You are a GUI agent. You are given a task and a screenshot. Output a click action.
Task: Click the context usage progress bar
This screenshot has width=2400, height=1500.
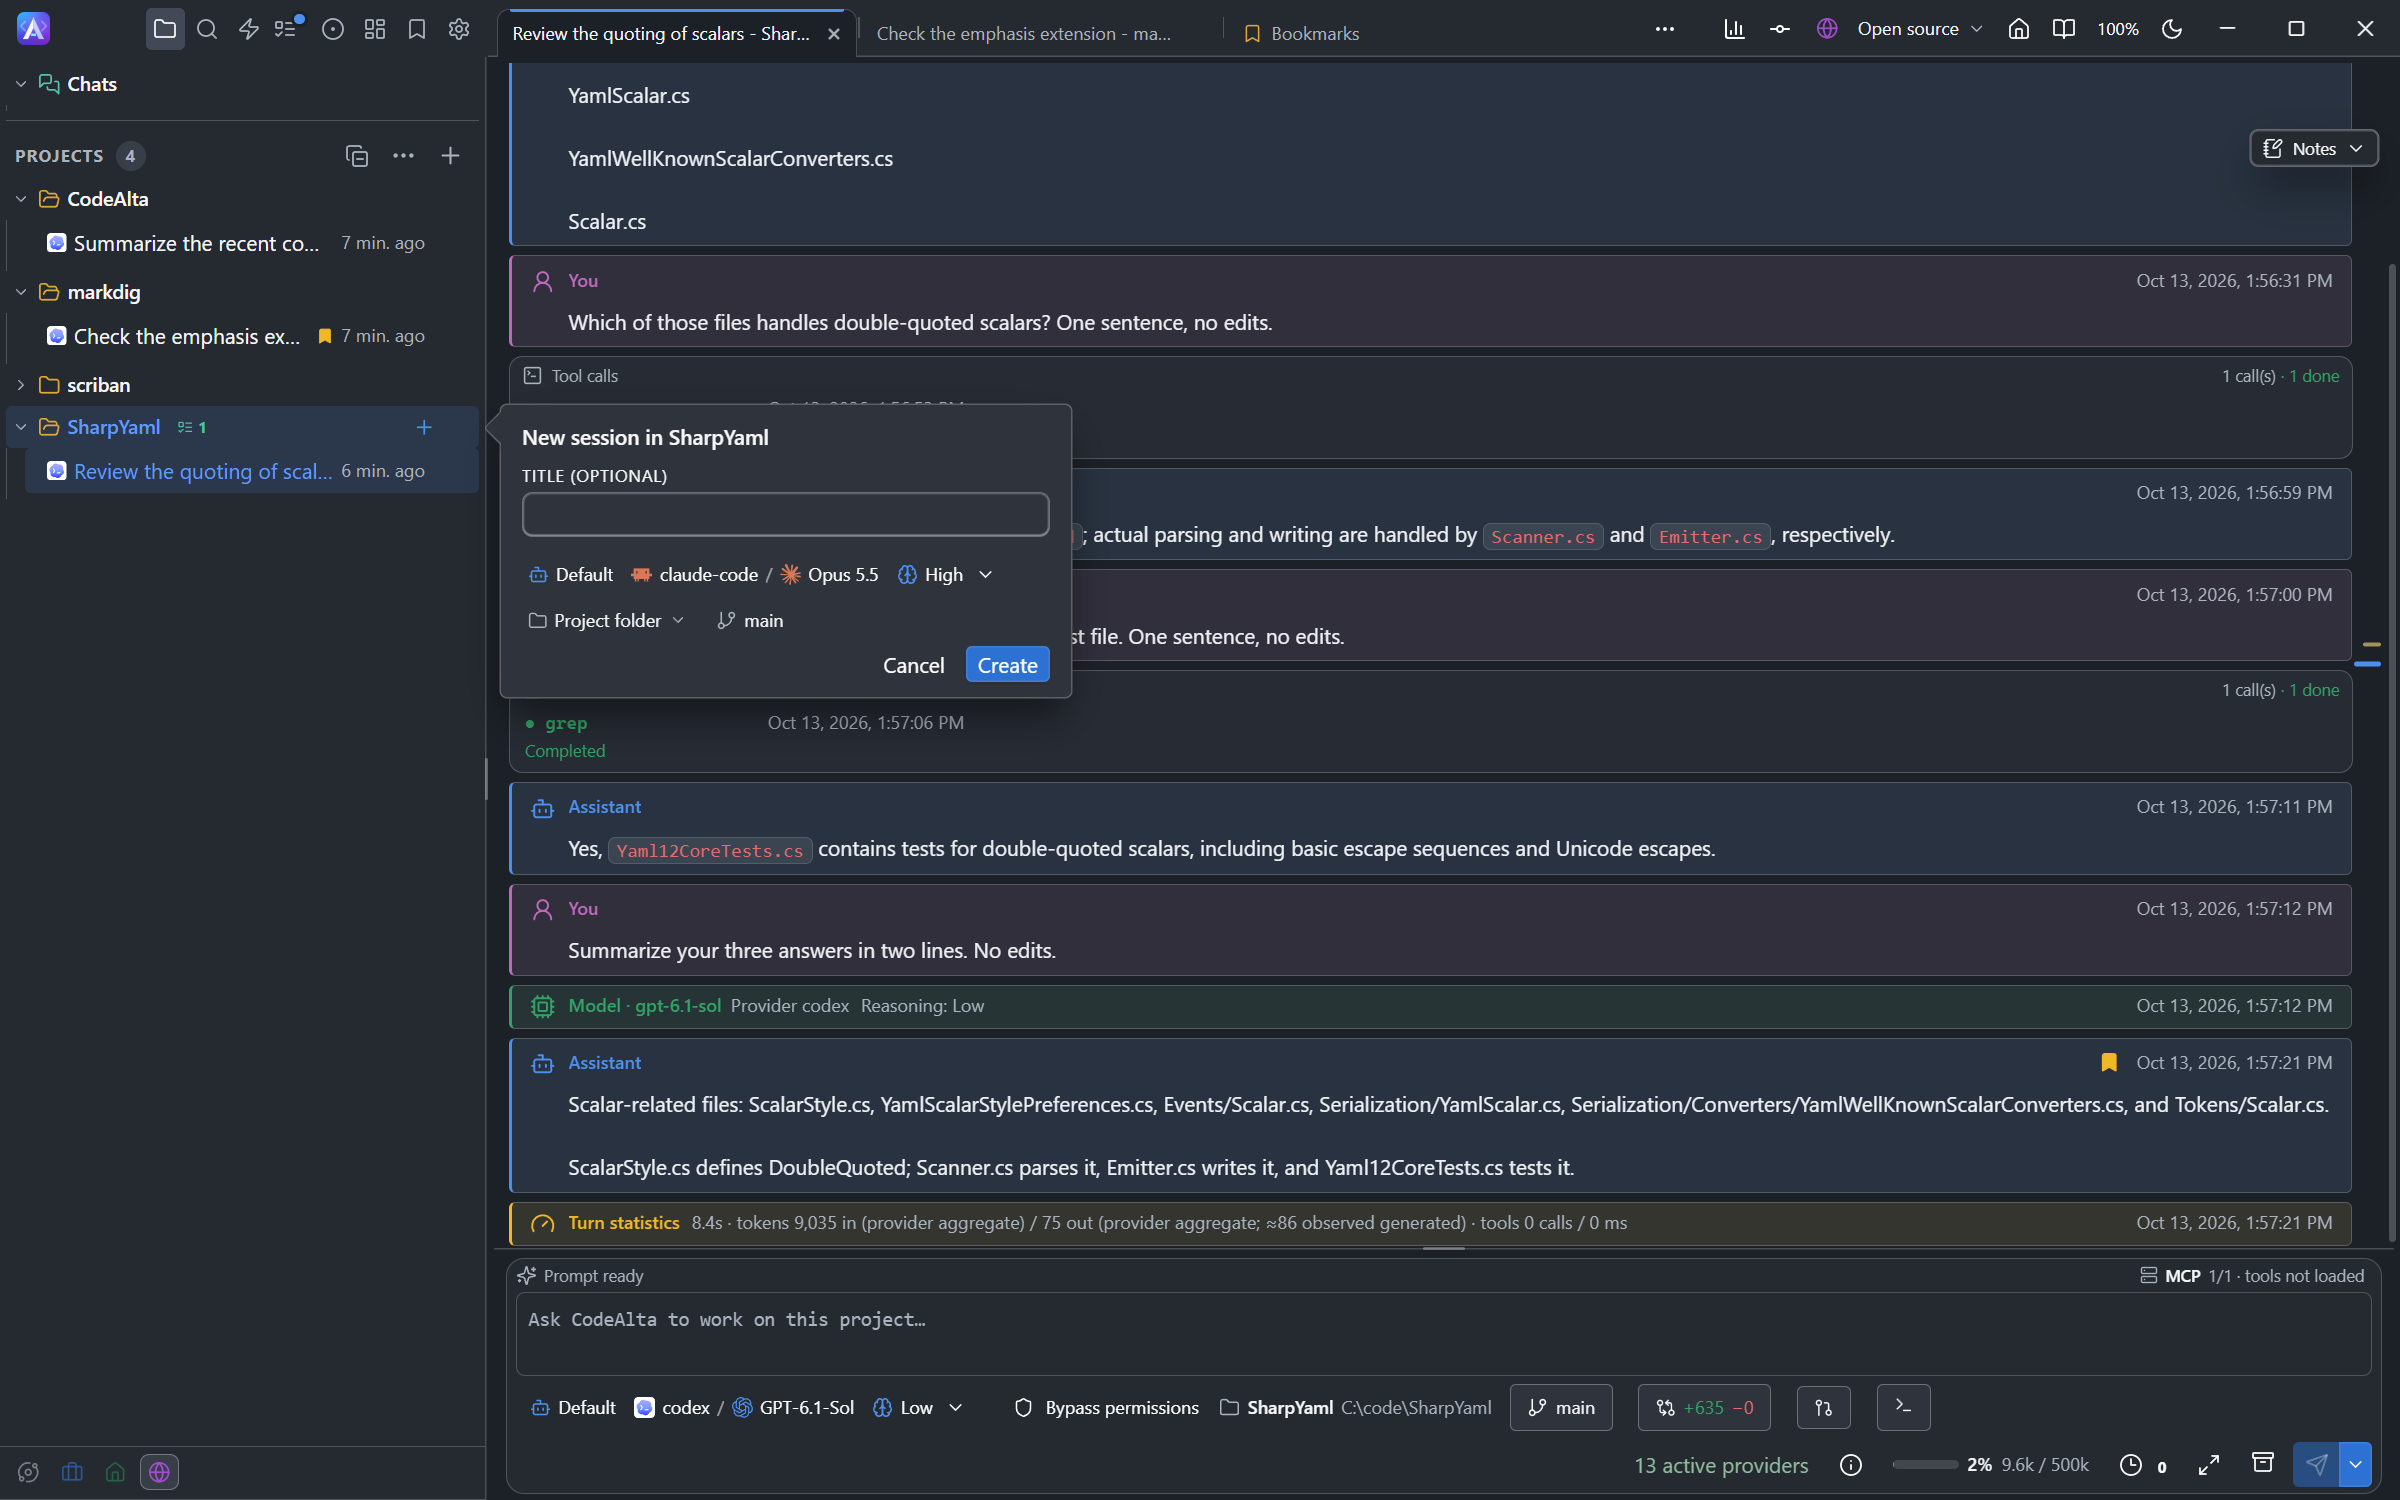pos(1925,1465)
